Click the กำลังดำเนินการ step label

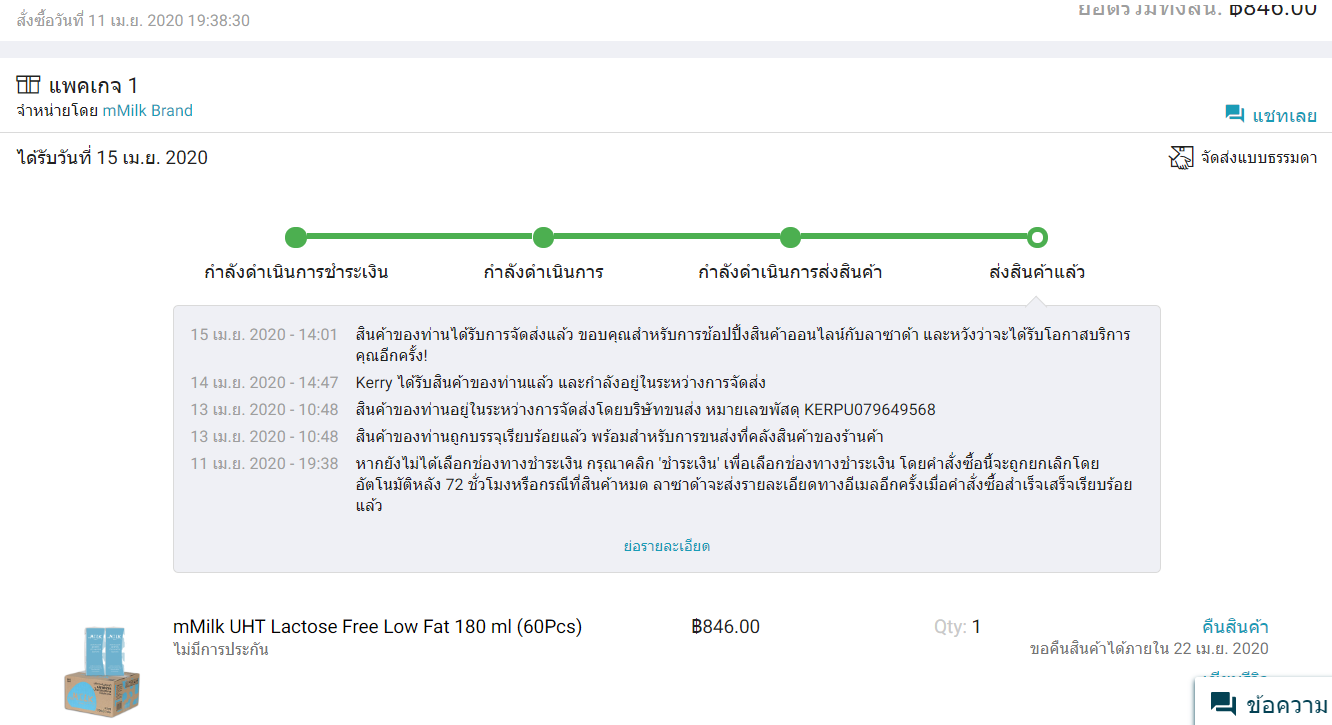pyautogui.click(x=543, y=272)
